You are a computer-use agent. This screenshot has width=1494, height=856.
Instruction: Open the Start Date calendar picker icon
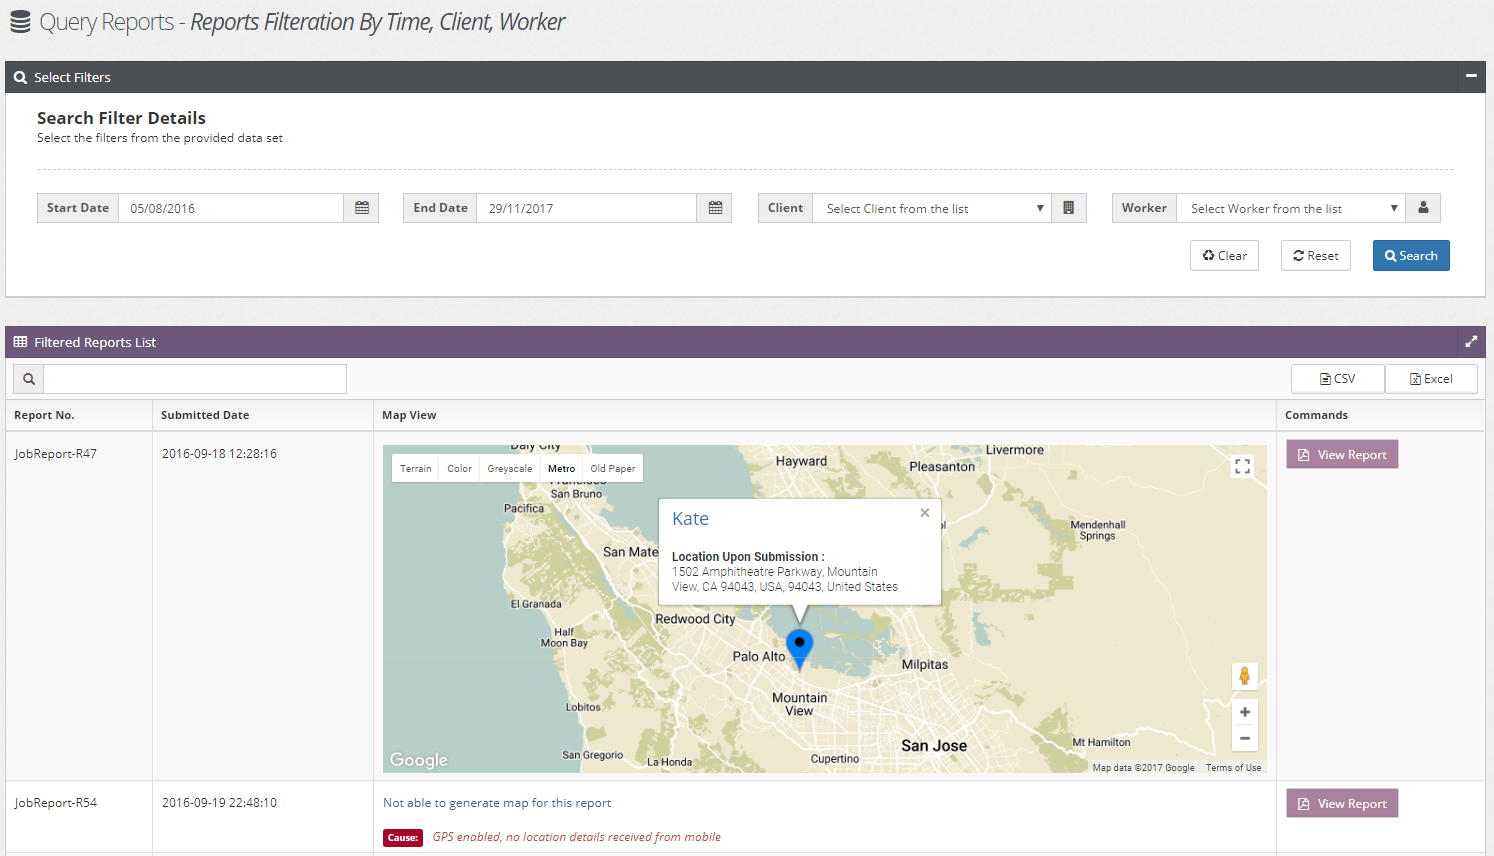point(361,208)
